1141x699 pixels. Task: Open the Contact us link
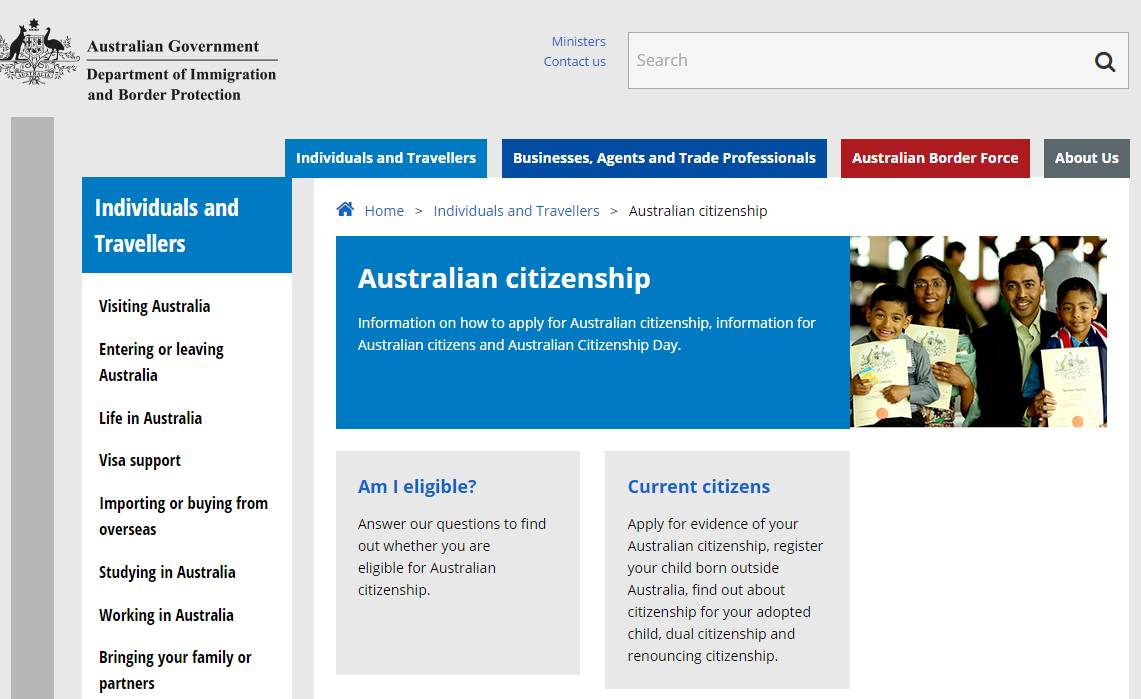click(575, 62)
